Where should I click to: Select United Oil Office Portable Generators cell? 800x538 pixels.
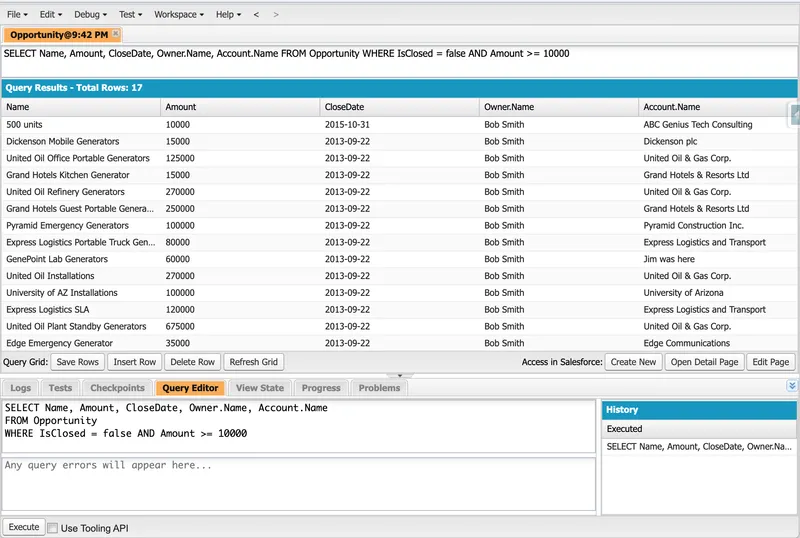click(81, 158)
